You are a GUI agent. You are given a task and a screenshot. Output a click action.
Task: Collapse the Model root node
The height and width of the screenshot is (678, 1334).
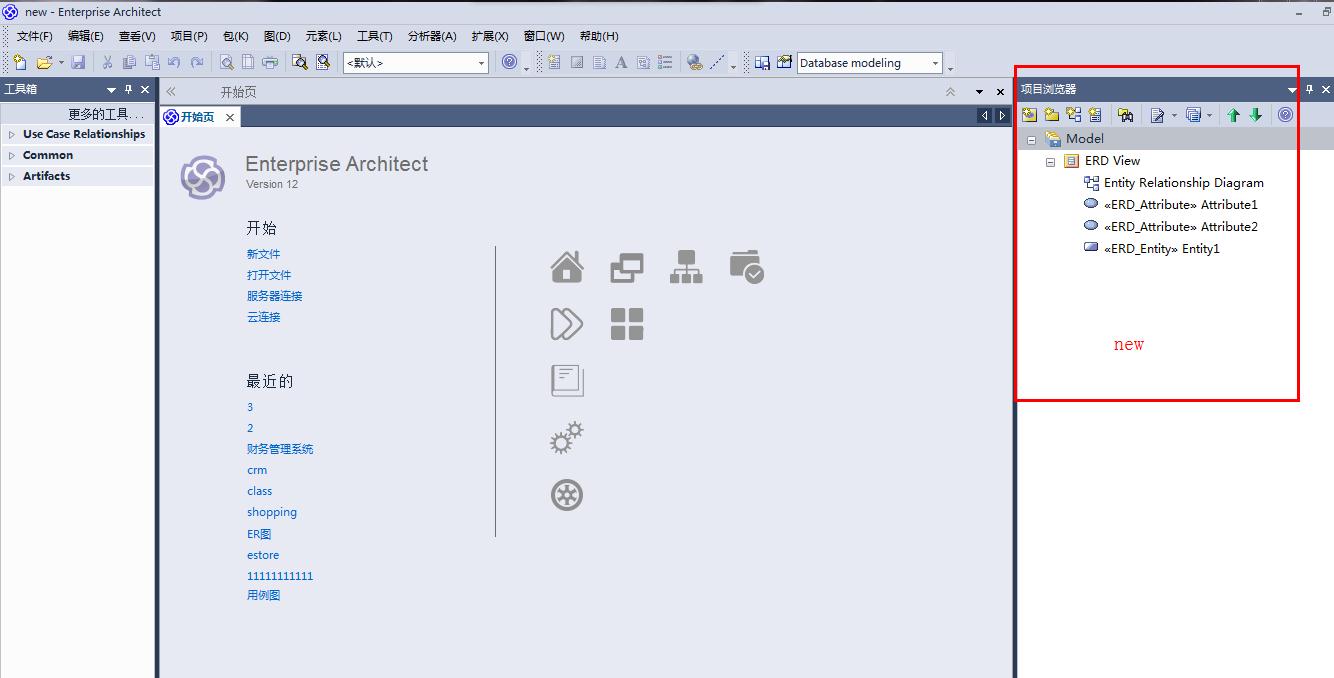point(1031,139)
